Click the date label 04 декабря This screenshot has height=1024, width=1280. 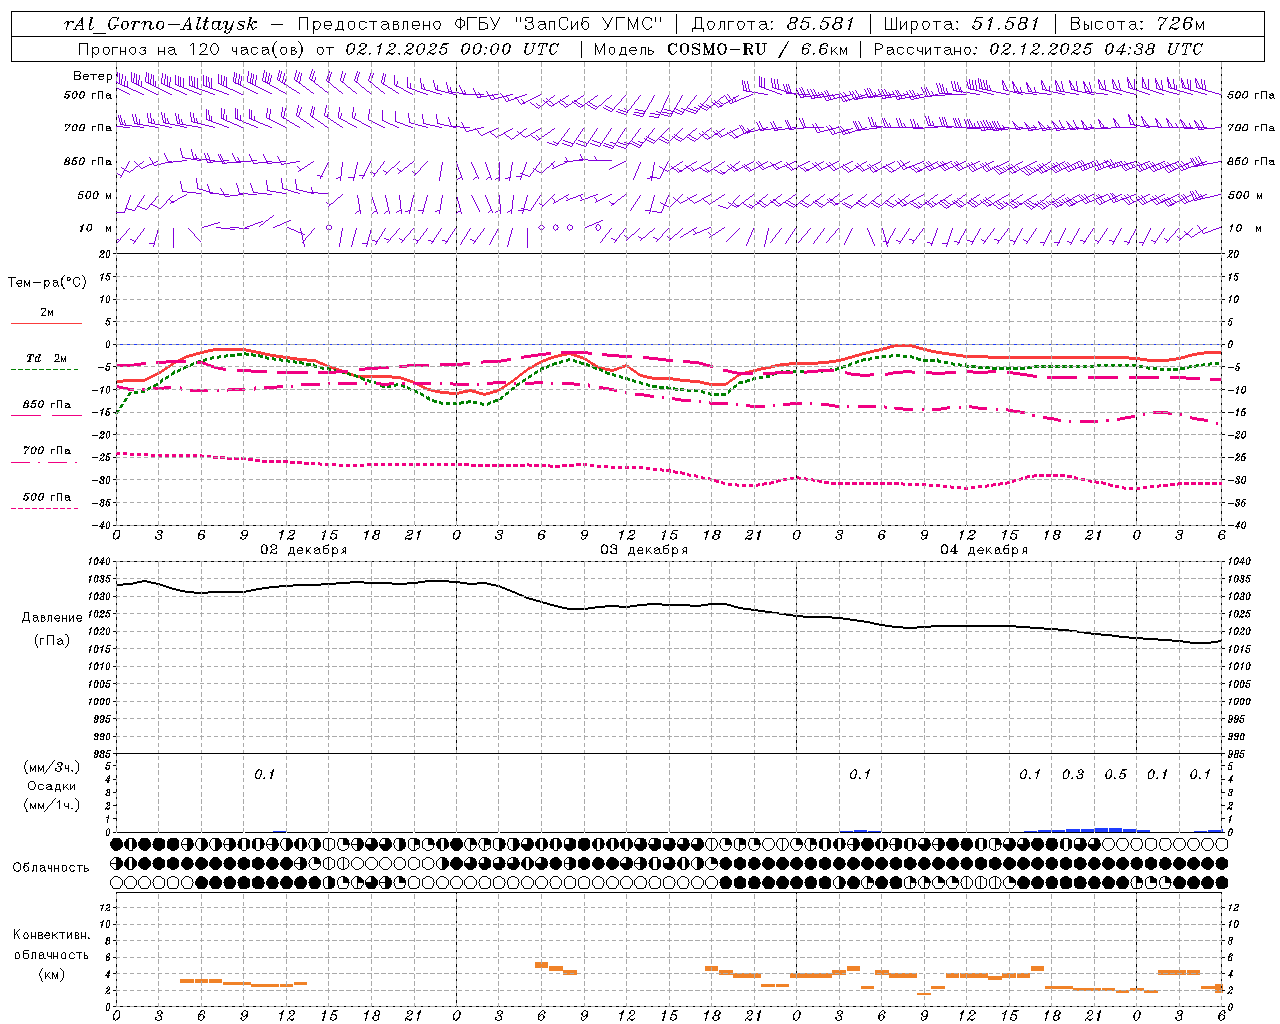984,550
